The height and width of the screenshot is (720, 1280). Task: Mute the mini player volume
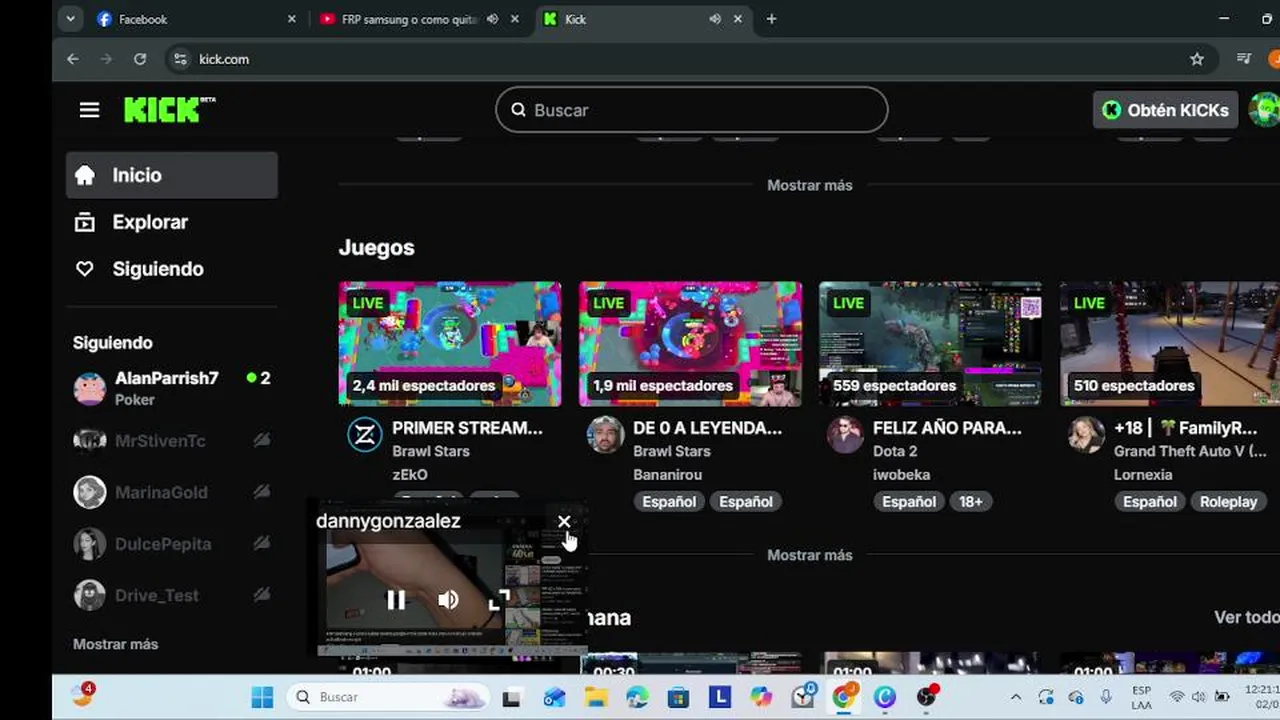[x=447, y=600]
